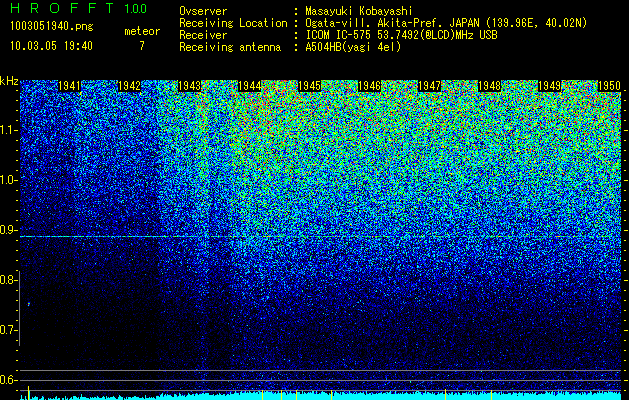Click the 1946 time marker
Screen dimensions: 629x400
click(x=369, y=86)
